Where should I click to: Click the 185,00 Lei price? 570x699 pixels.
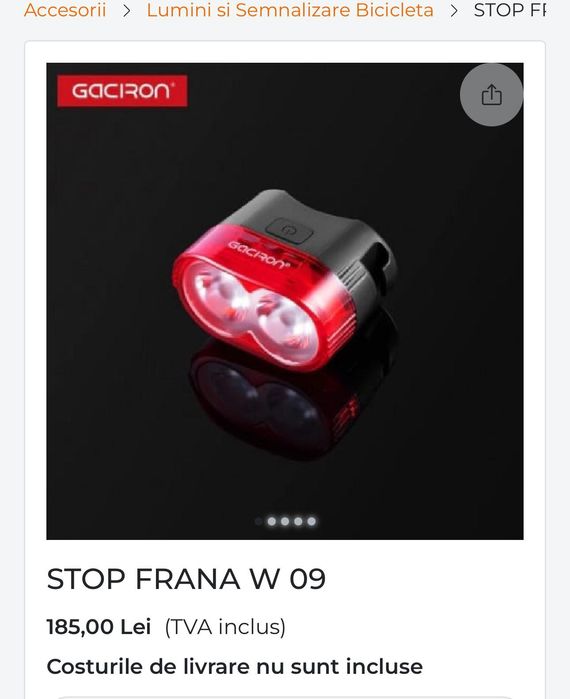point(99,627)
